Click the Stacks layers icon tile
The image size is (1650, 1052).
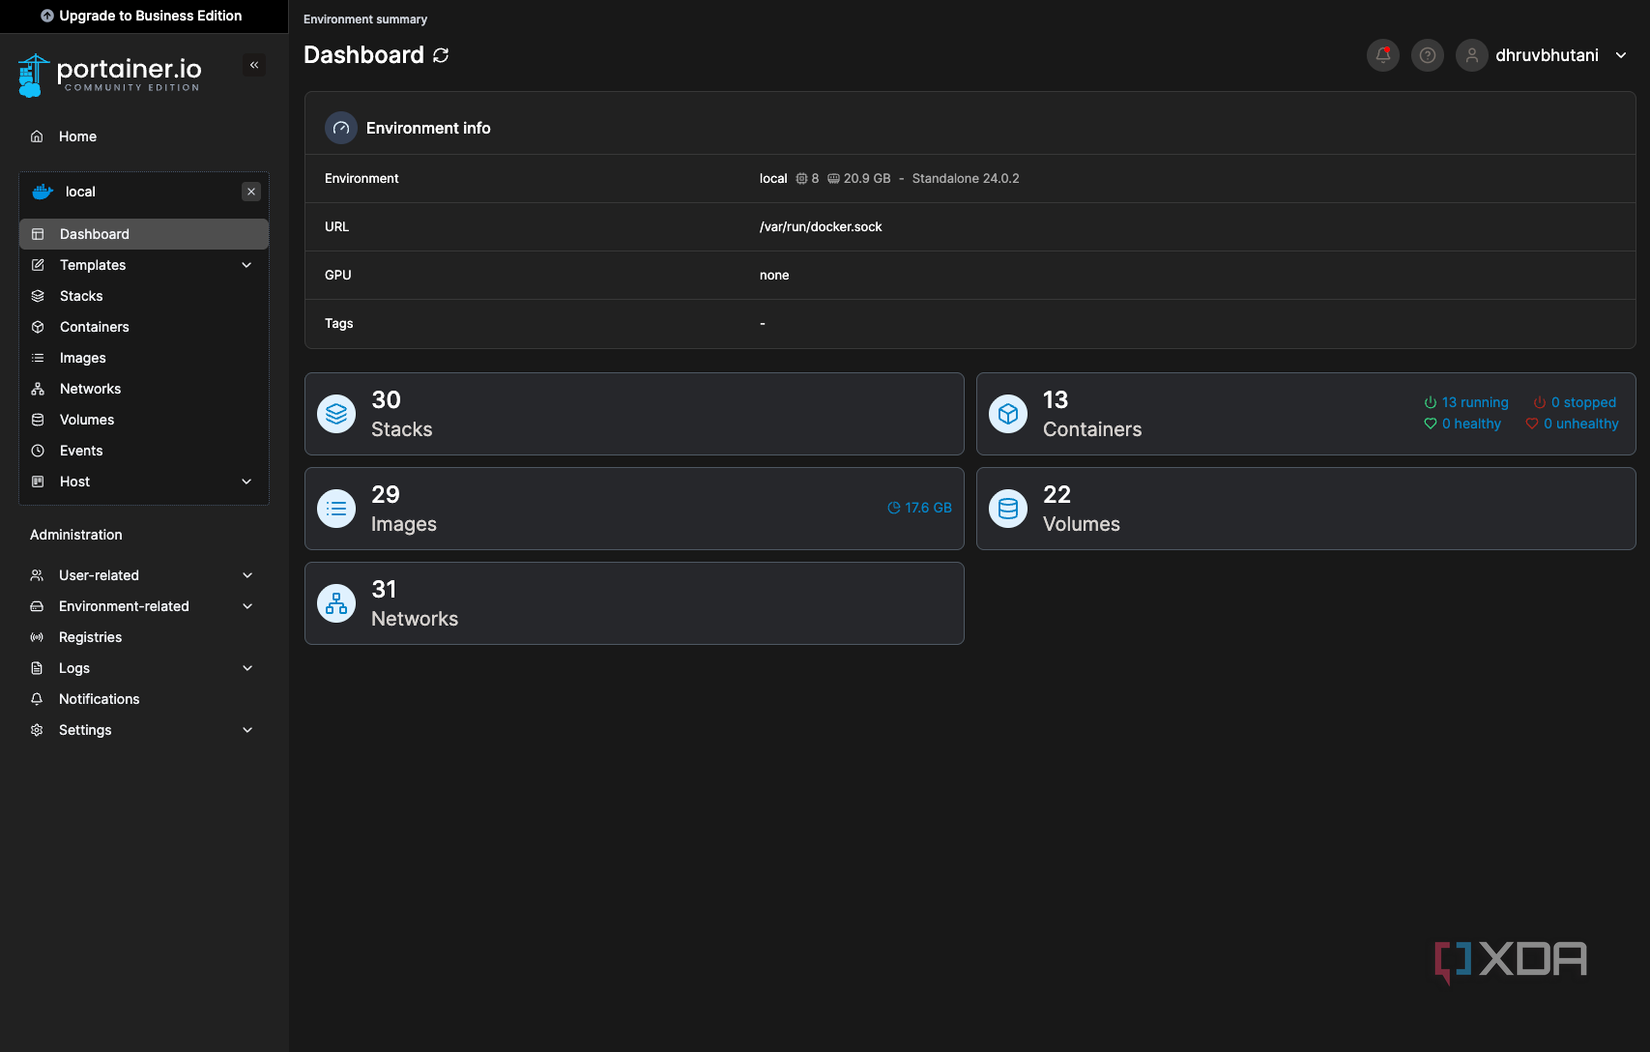point(337,414)
